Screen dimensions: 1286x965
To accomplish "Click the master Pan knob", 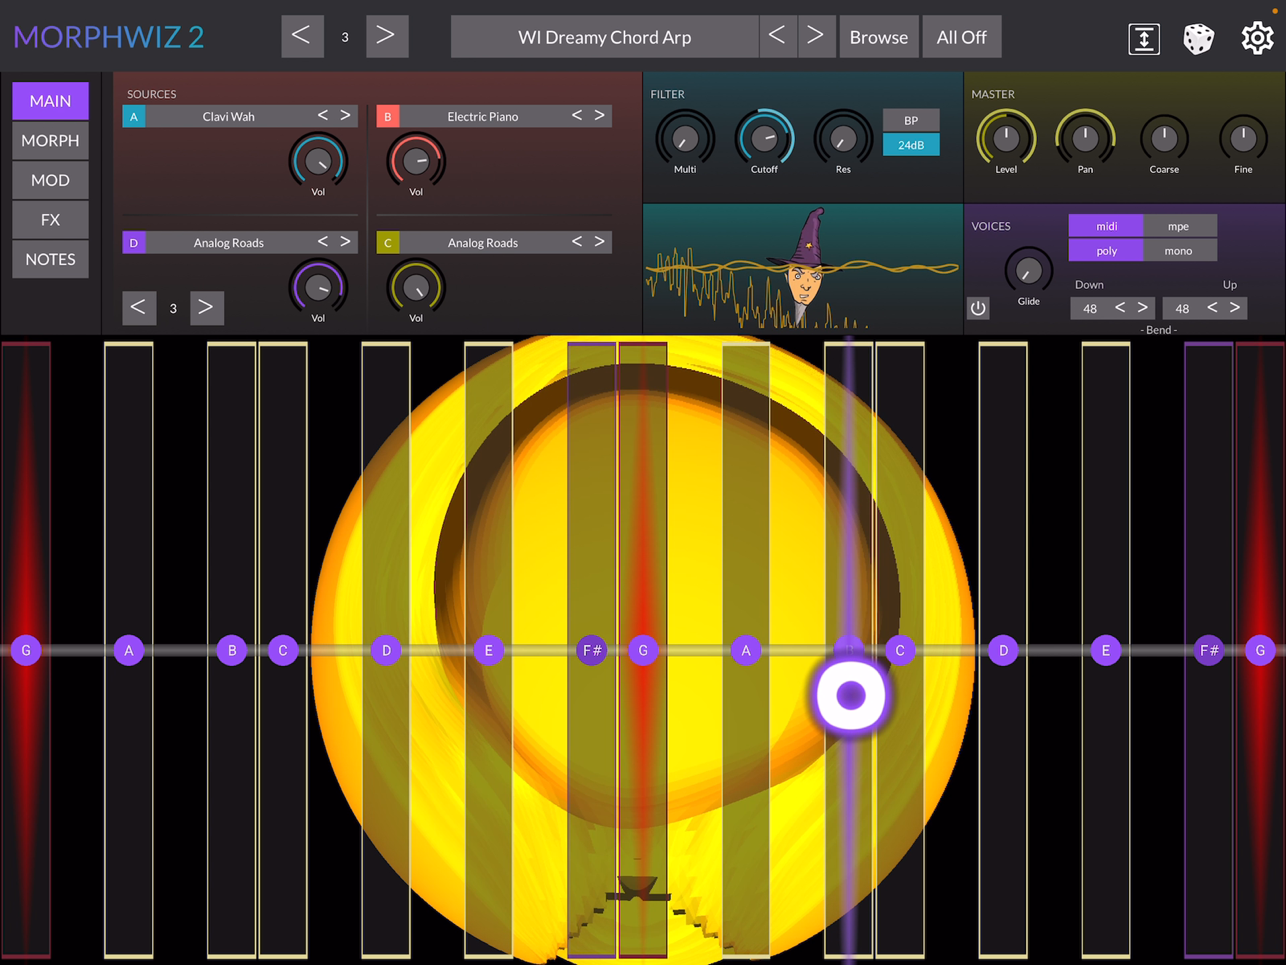I will tap(1085, 138).
